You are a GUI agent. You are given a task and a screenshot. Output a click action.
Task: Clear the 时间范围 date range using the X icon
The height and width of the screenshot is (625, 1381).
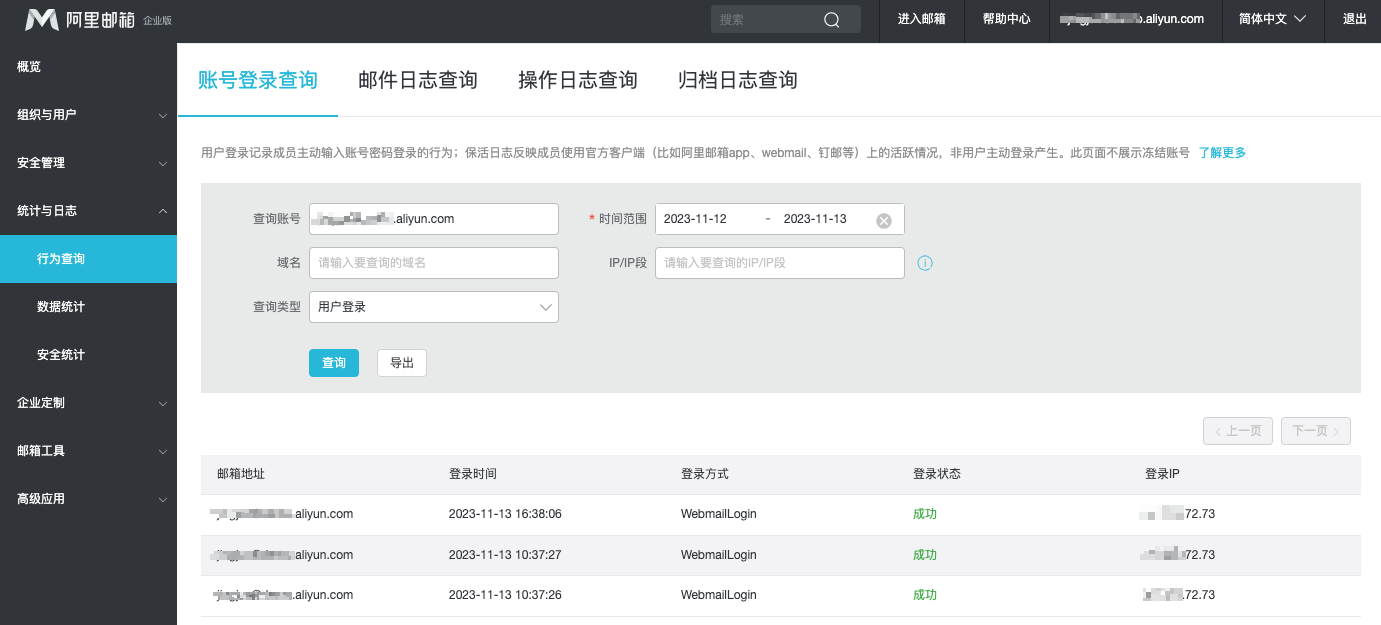883,219
